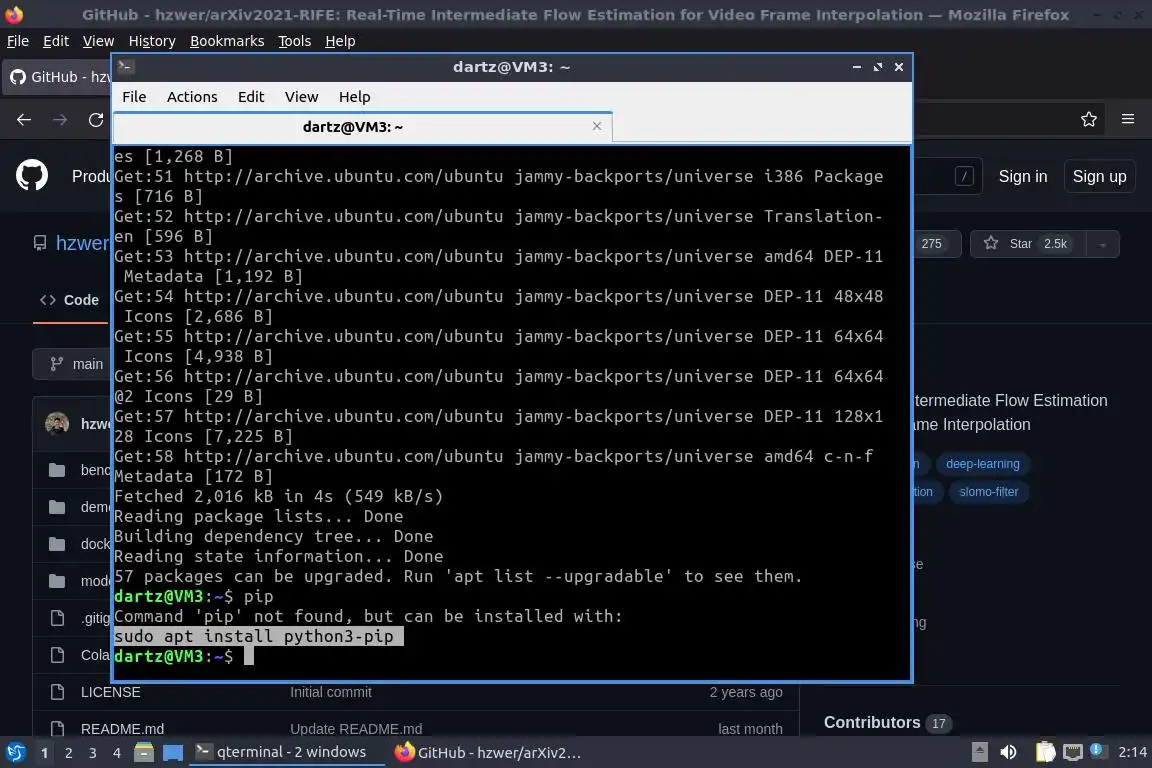Go forward in Firefox
This screenshot has width=1152, height=768.
click(60, 120)
